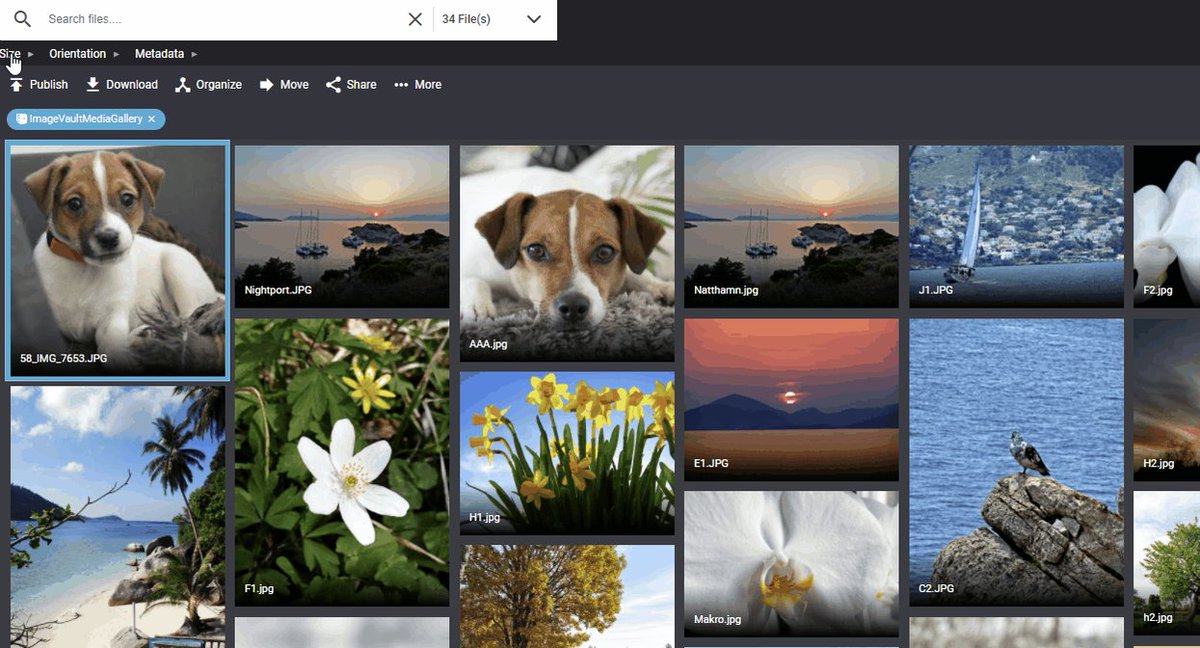1200x648 pixels.
Task: Click the Publish upload icon
Action: coord(16,85)
